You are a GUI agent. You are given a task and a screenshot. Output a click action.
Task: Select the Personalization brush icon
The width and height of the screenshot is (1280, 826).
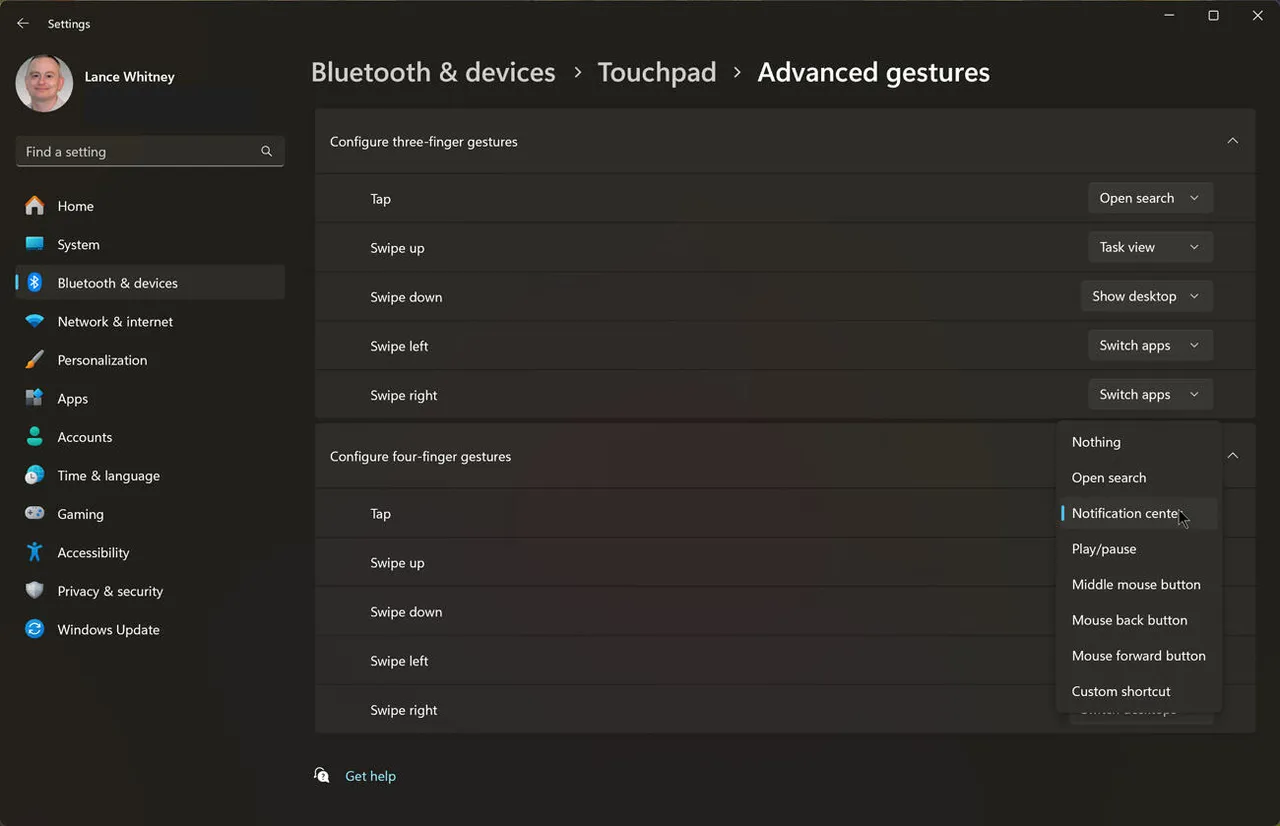35,360
